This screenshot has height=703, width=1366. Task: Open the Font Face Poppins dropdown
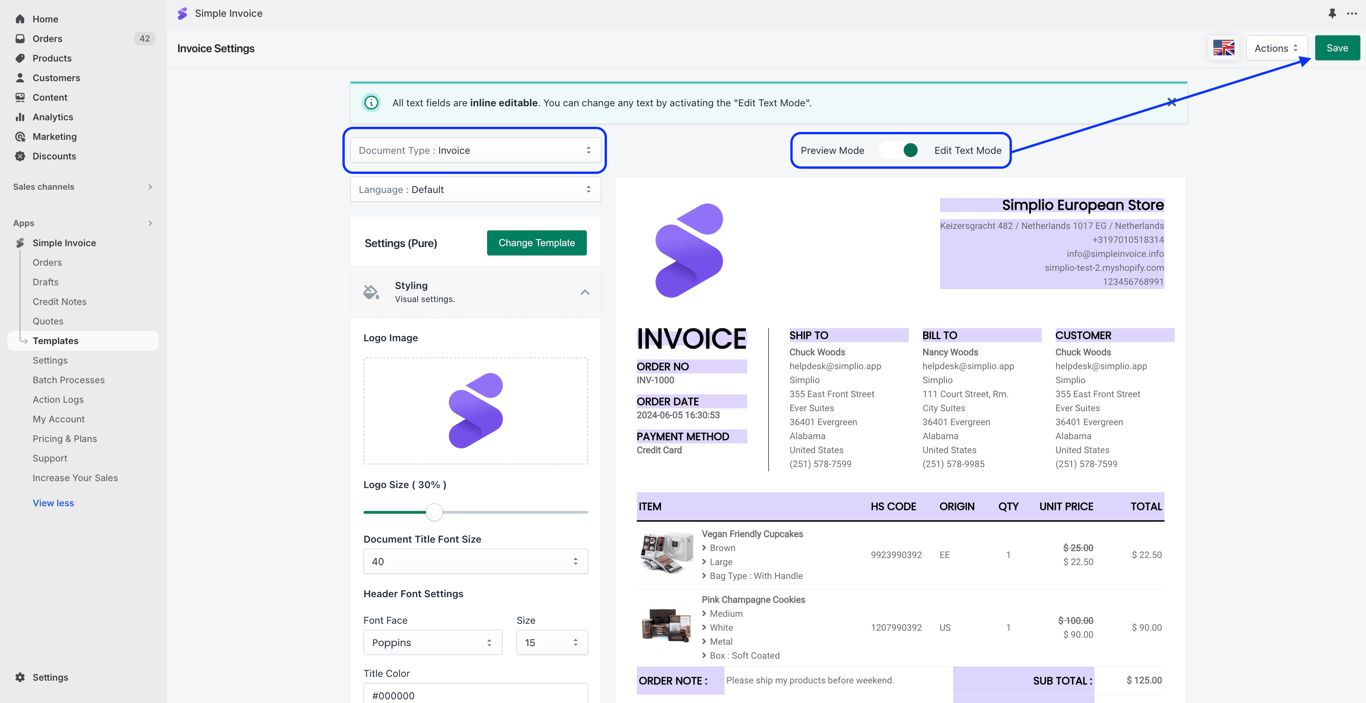[x=432, y=643]
